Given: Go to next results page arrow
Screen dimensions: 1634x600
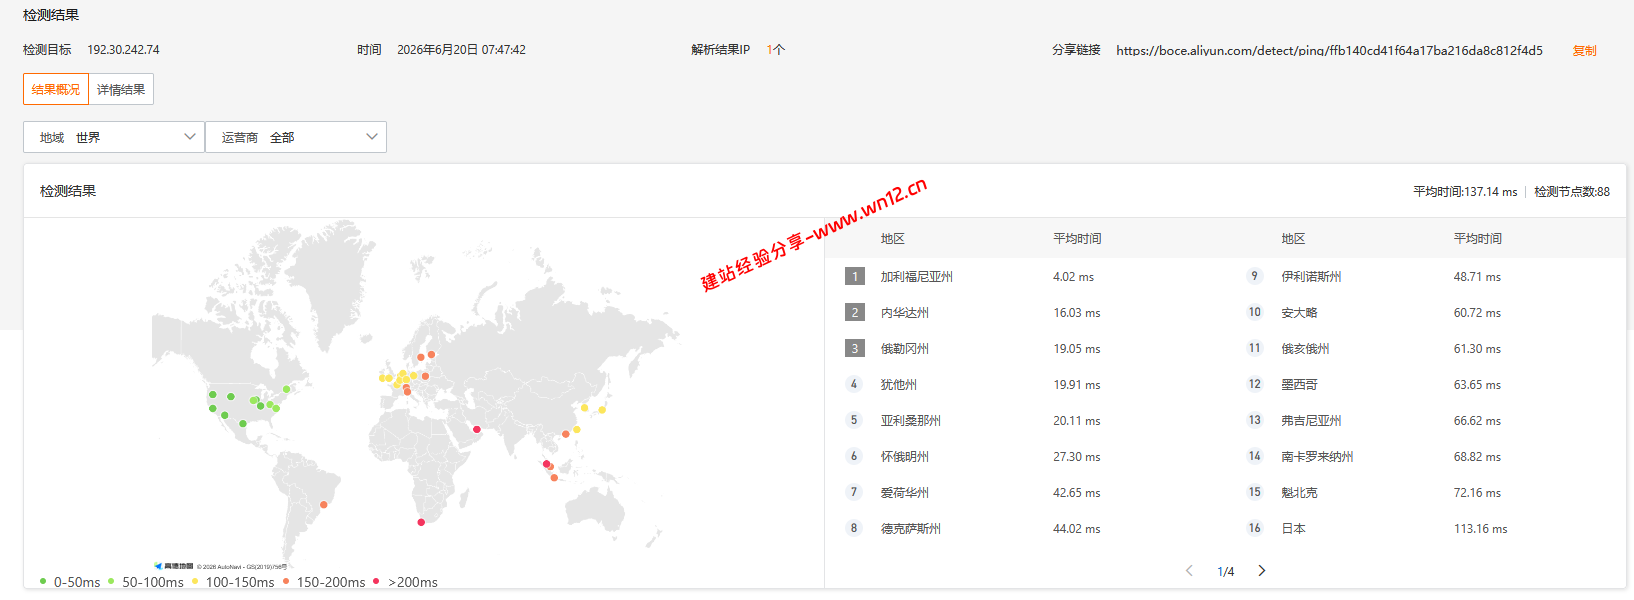Looking at the screenshot, I should click(1262, 571).
